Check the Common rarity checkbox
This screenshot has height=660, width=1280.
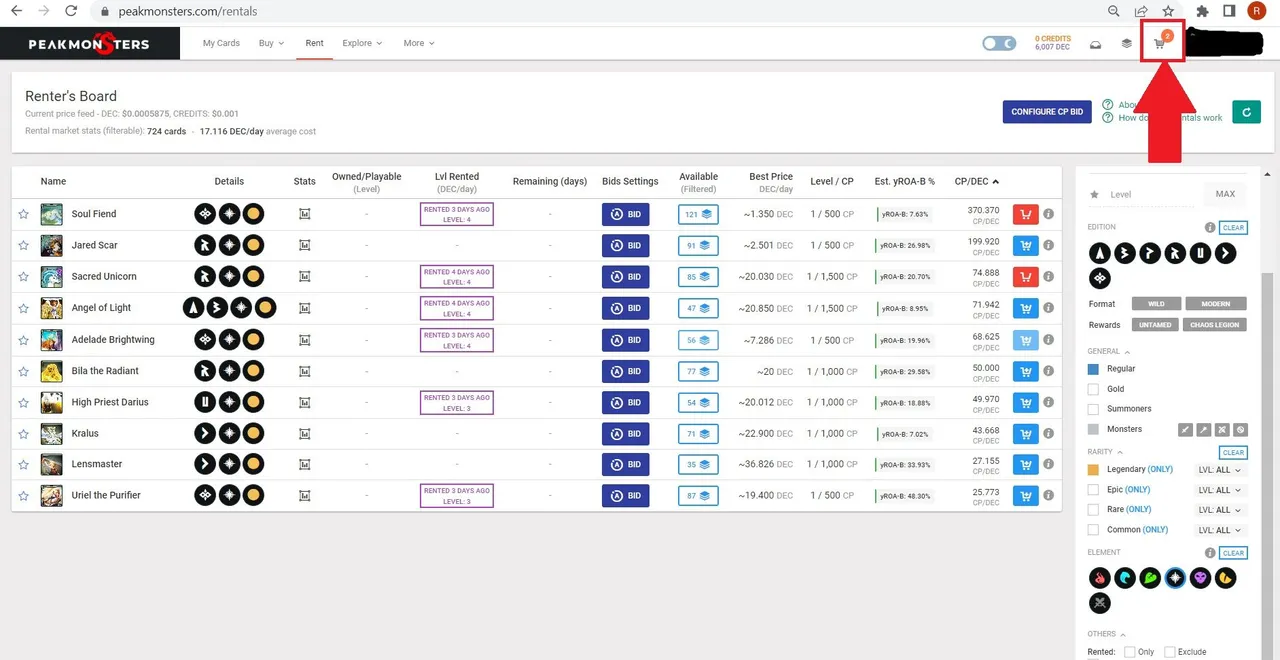1093,530
